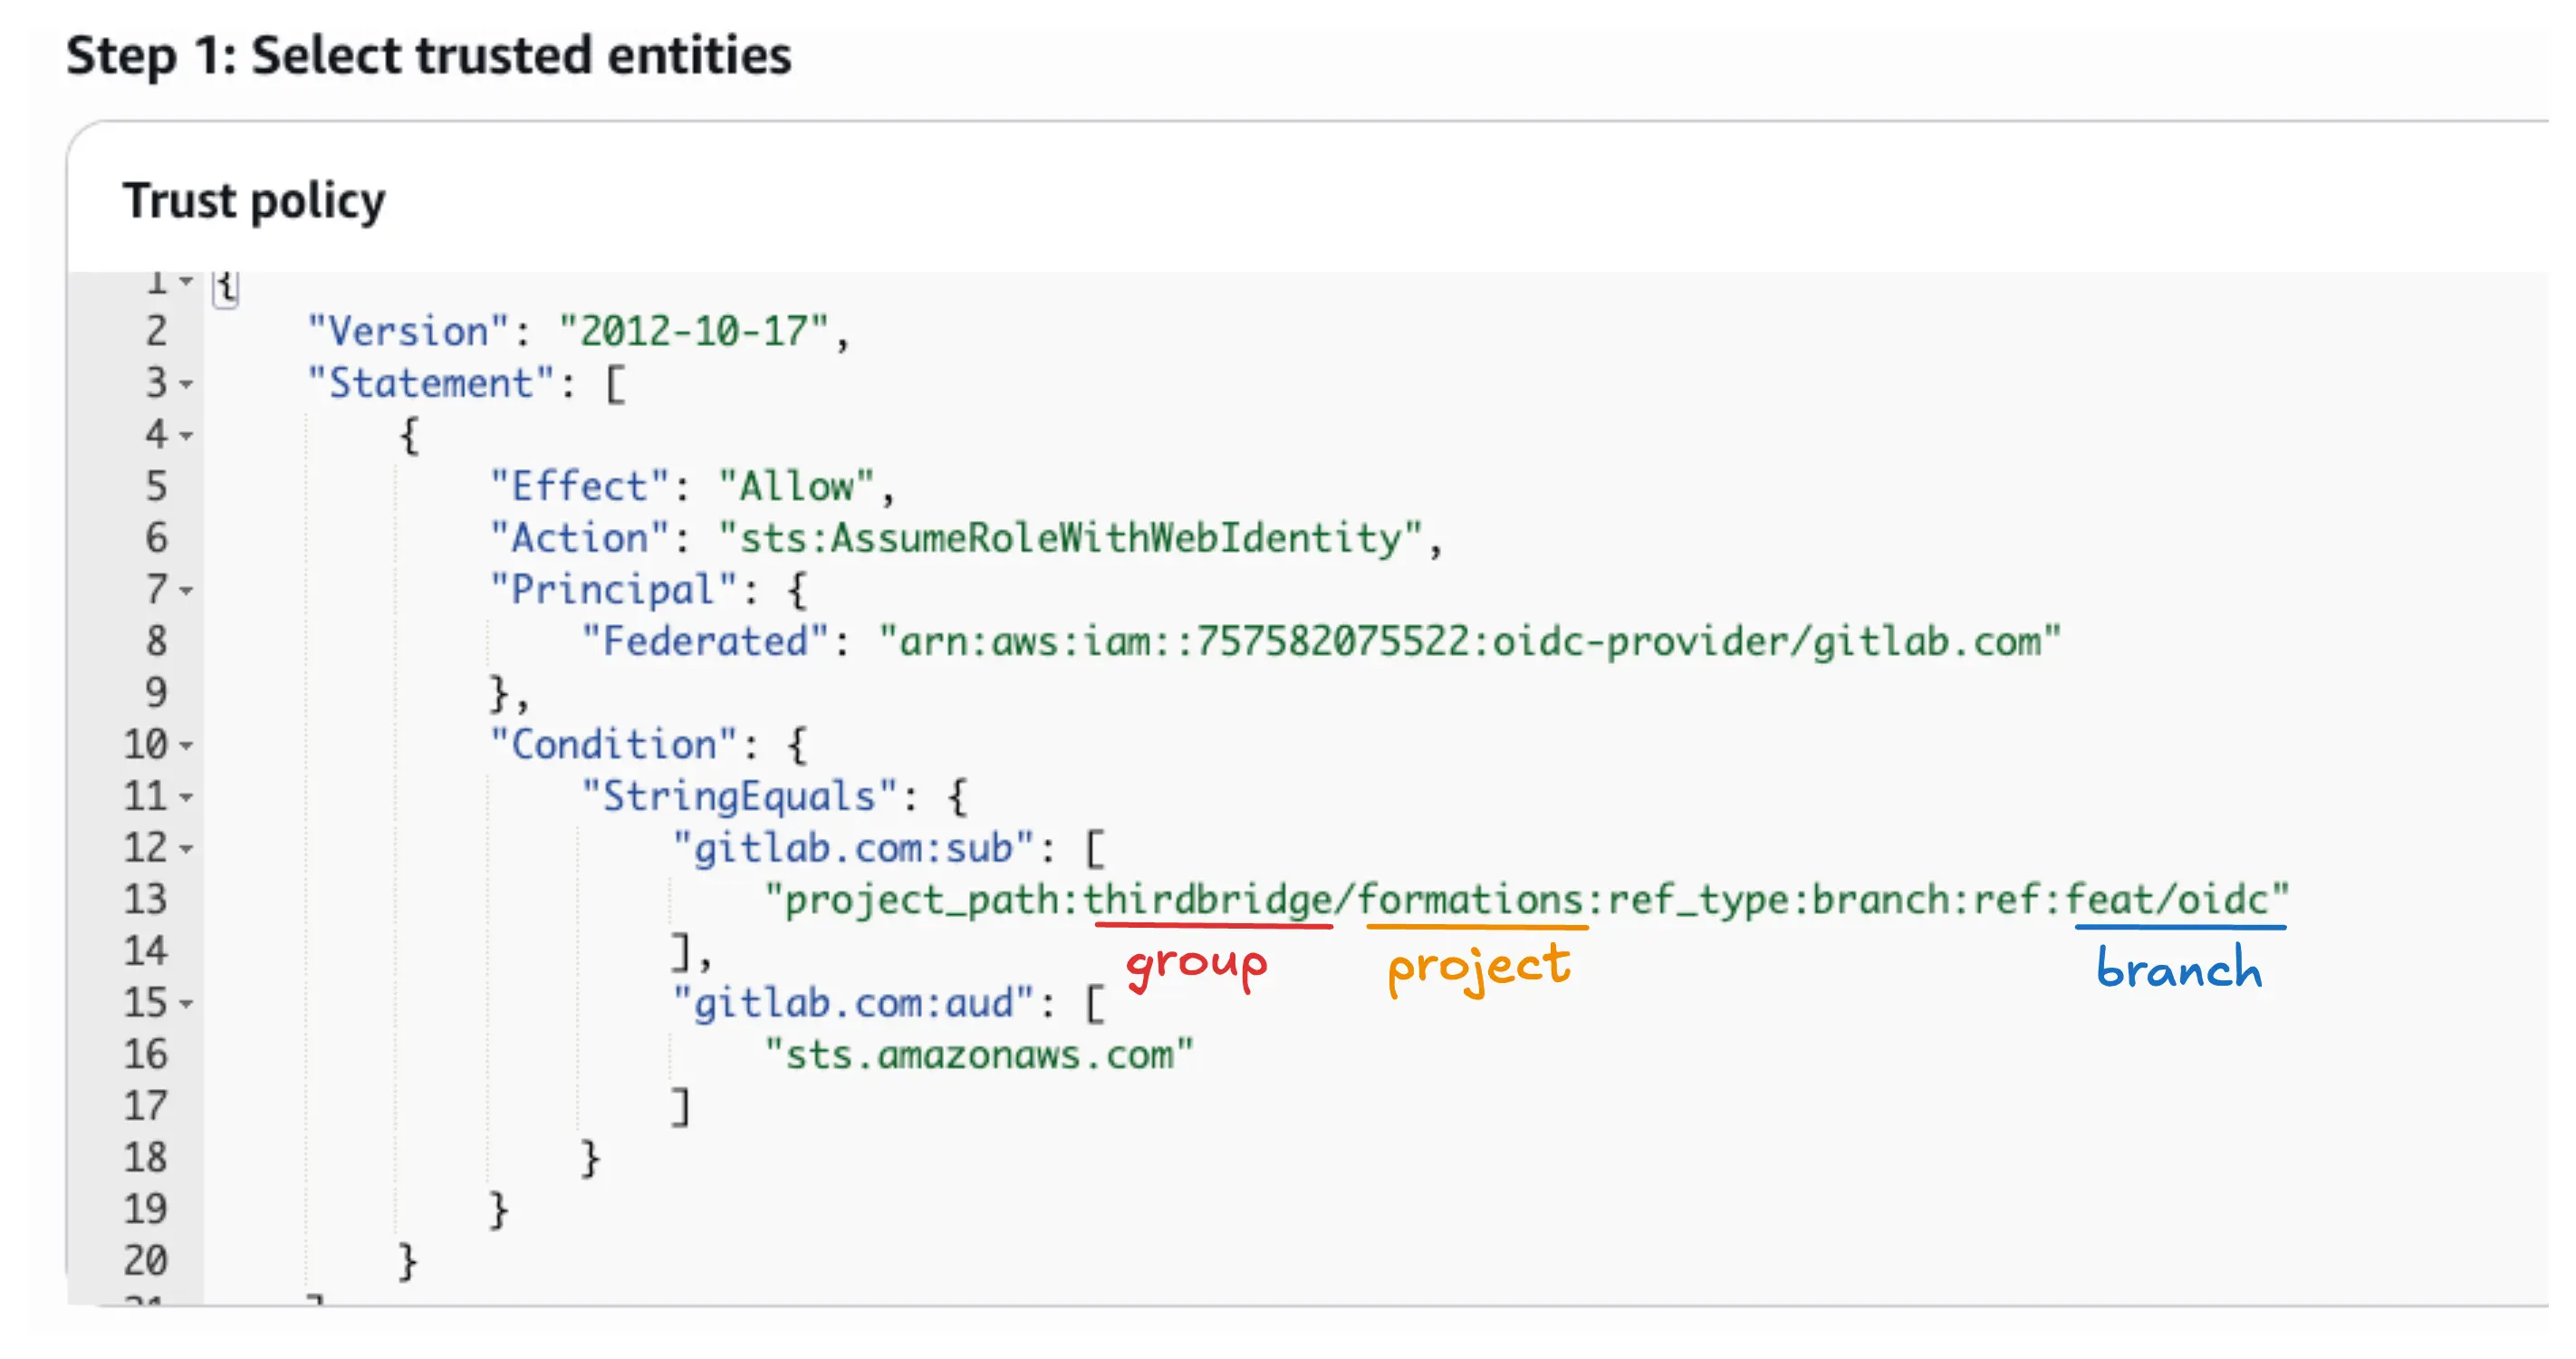Collapse the top-level JSON block on line 1
Screen dimensions: 2576x1359
tap(186, 281)
